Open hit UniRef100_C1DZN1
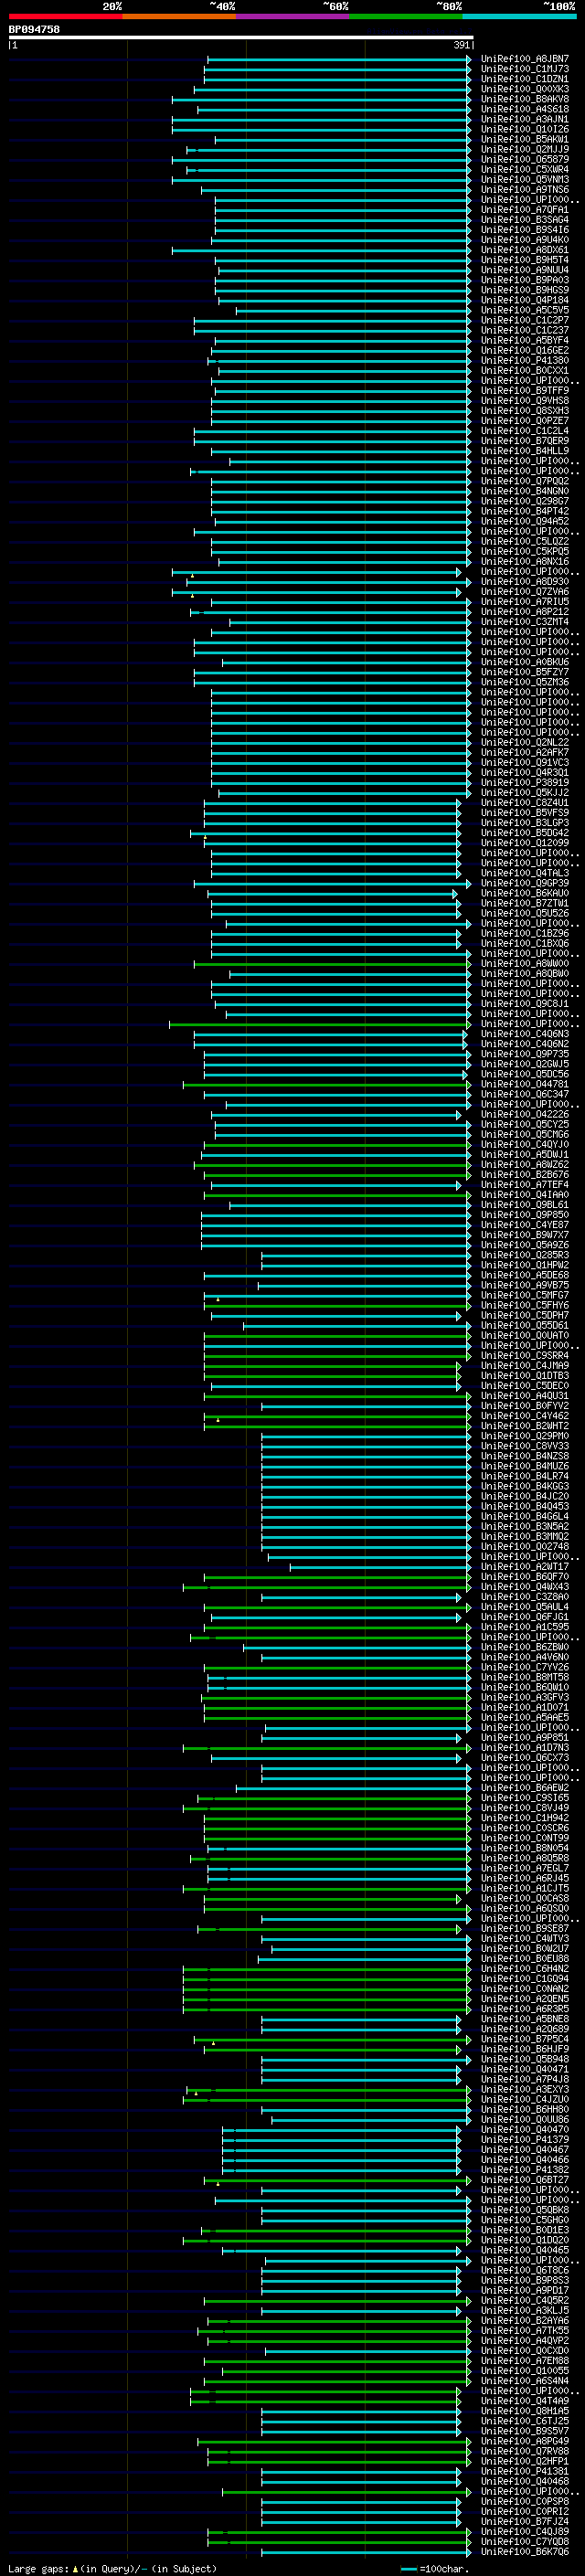 pyautogui.click(x=525, y=79)
